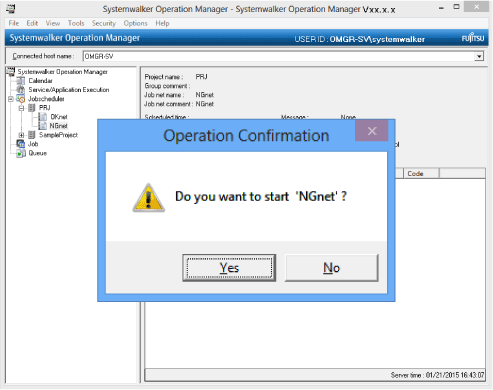Select Systemwalker Operation Manager root label
The width and height of the screenshot is (493, 390).
click(62, 72)
